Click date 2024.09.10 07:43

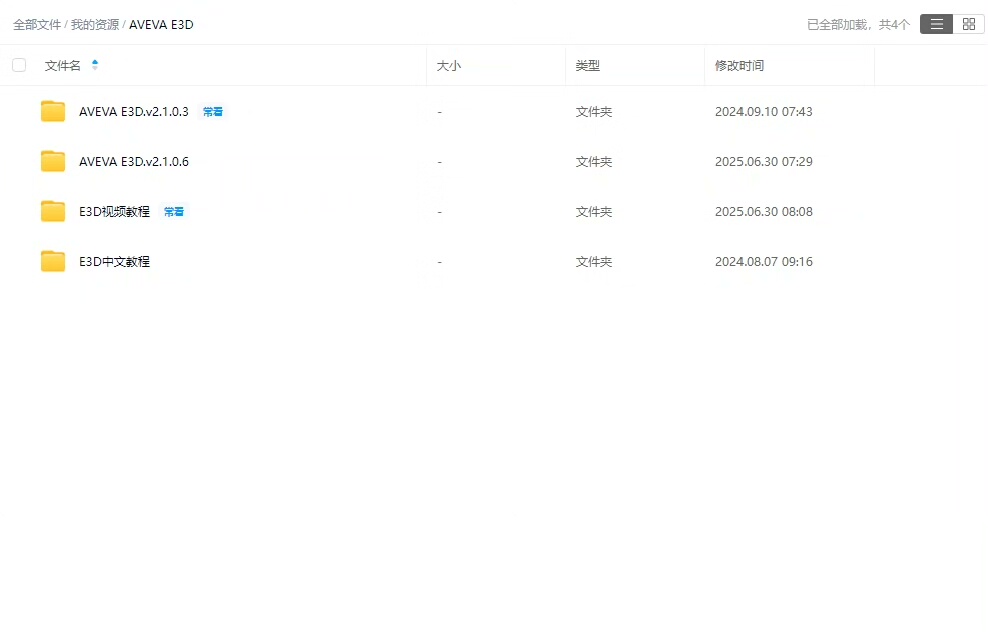point(764,112)
